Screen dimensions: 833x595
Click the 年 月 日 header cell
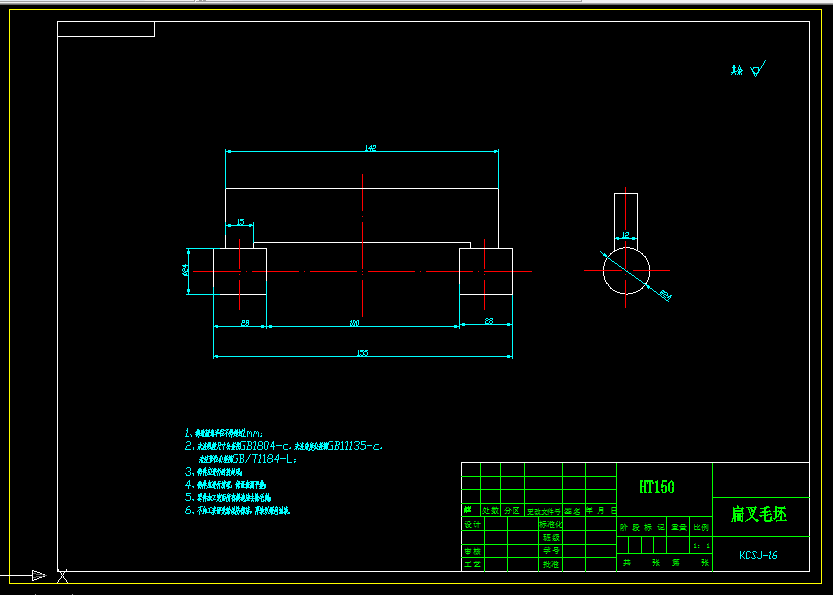601,511
